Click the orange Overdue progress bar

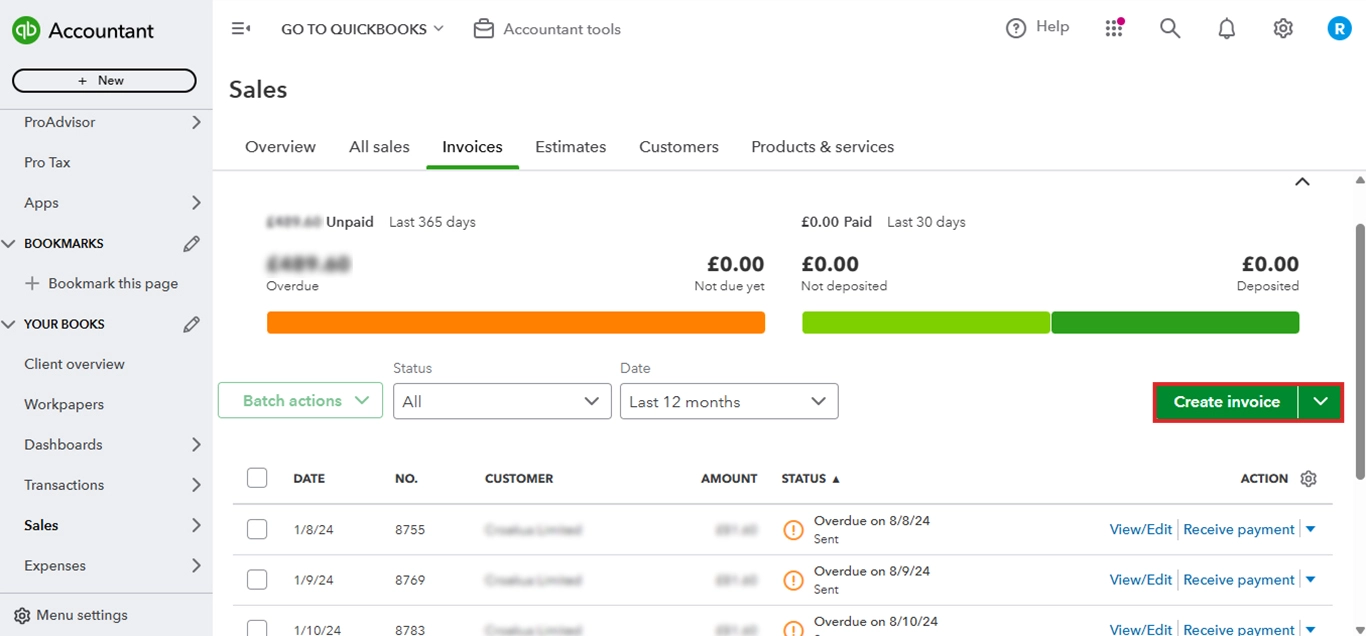(x=515, y=322)
